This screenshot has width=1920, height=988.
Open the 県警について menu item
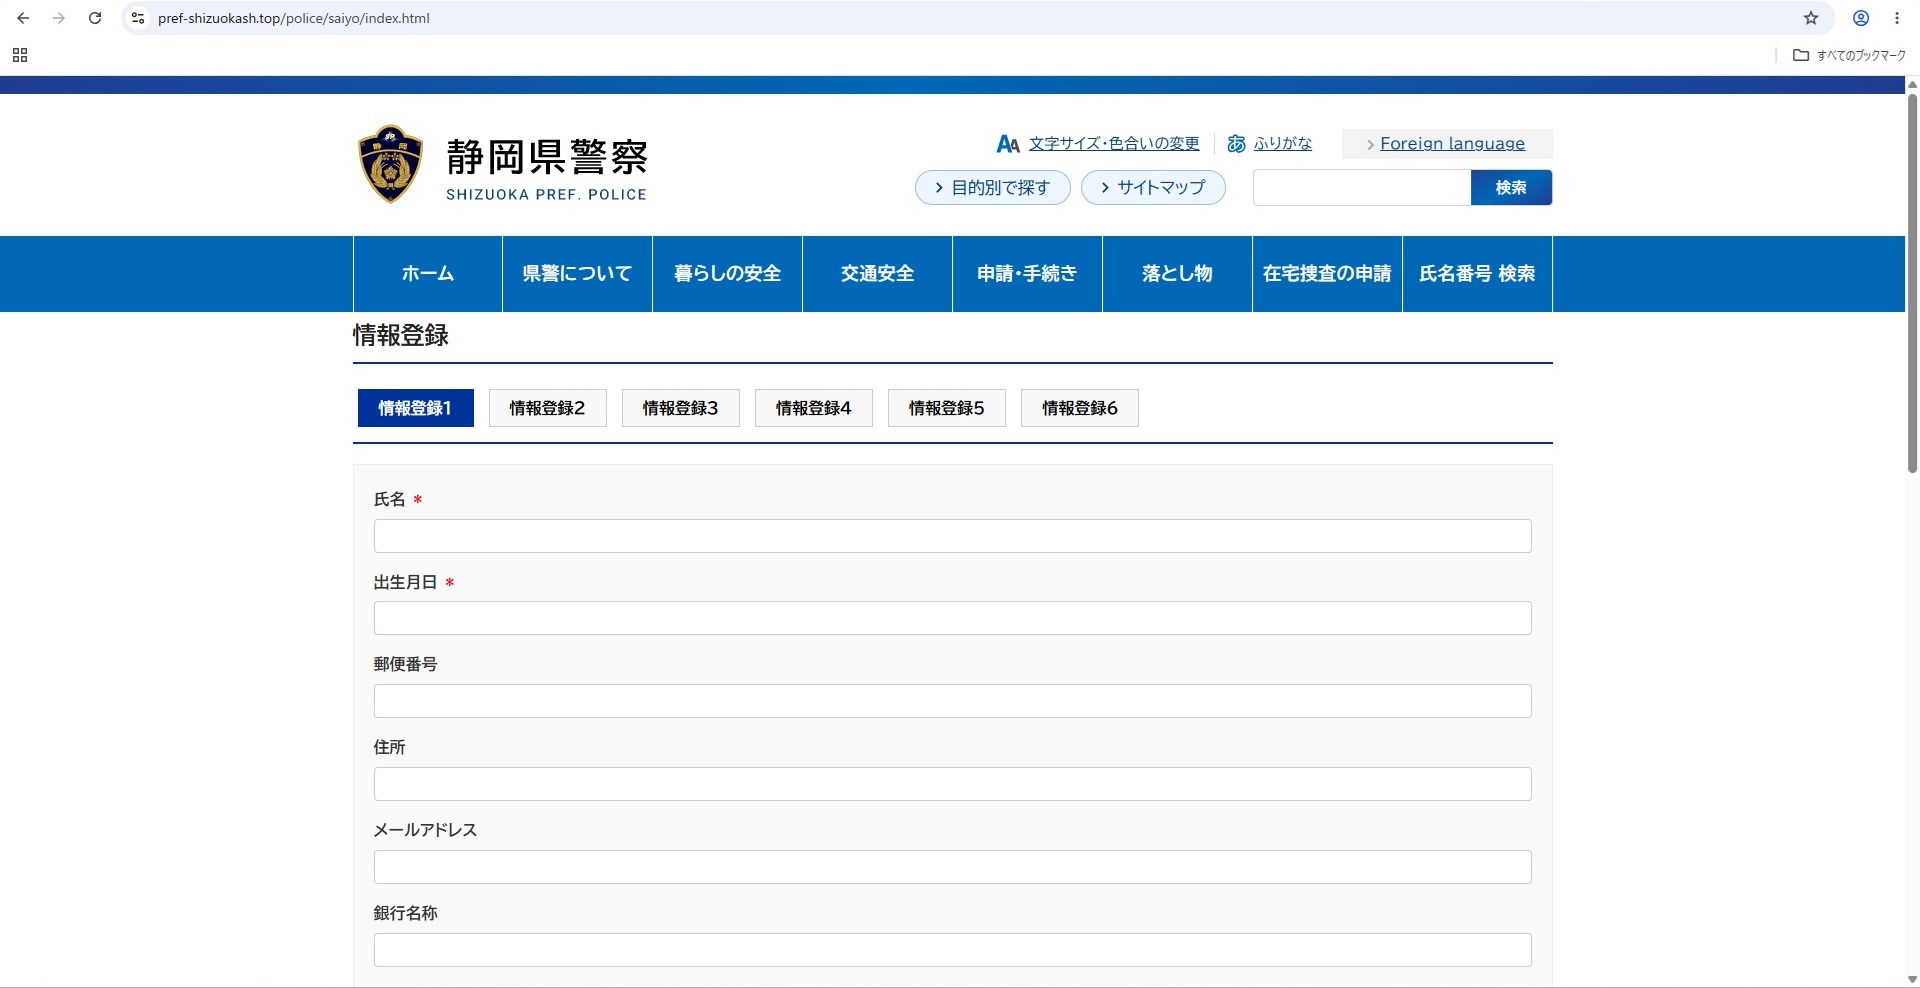[577, 274]
